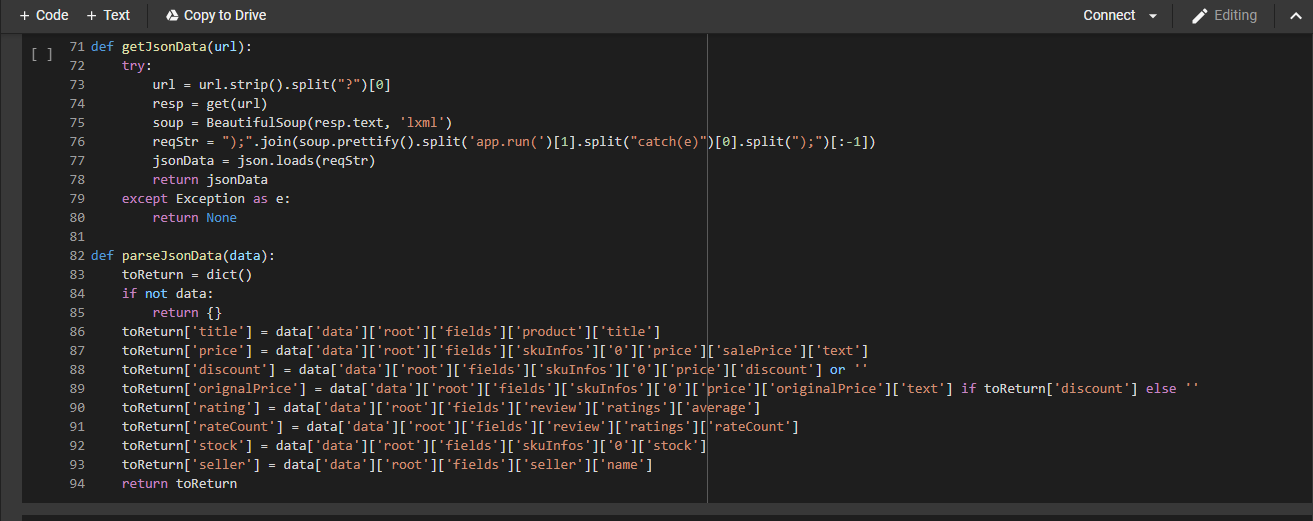Screen dimensions: 1313x521
Task: Click the except Exception as e line
Action: (205, 199)
